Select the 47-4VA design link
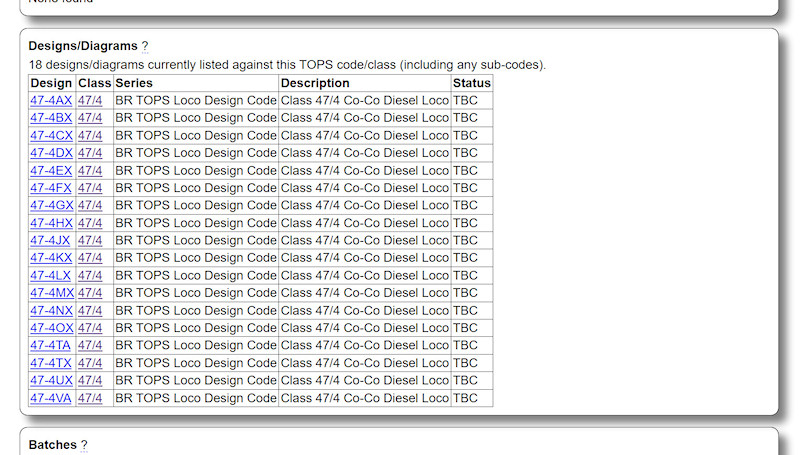This screenshot has height=455, width=800. [50, 398]
